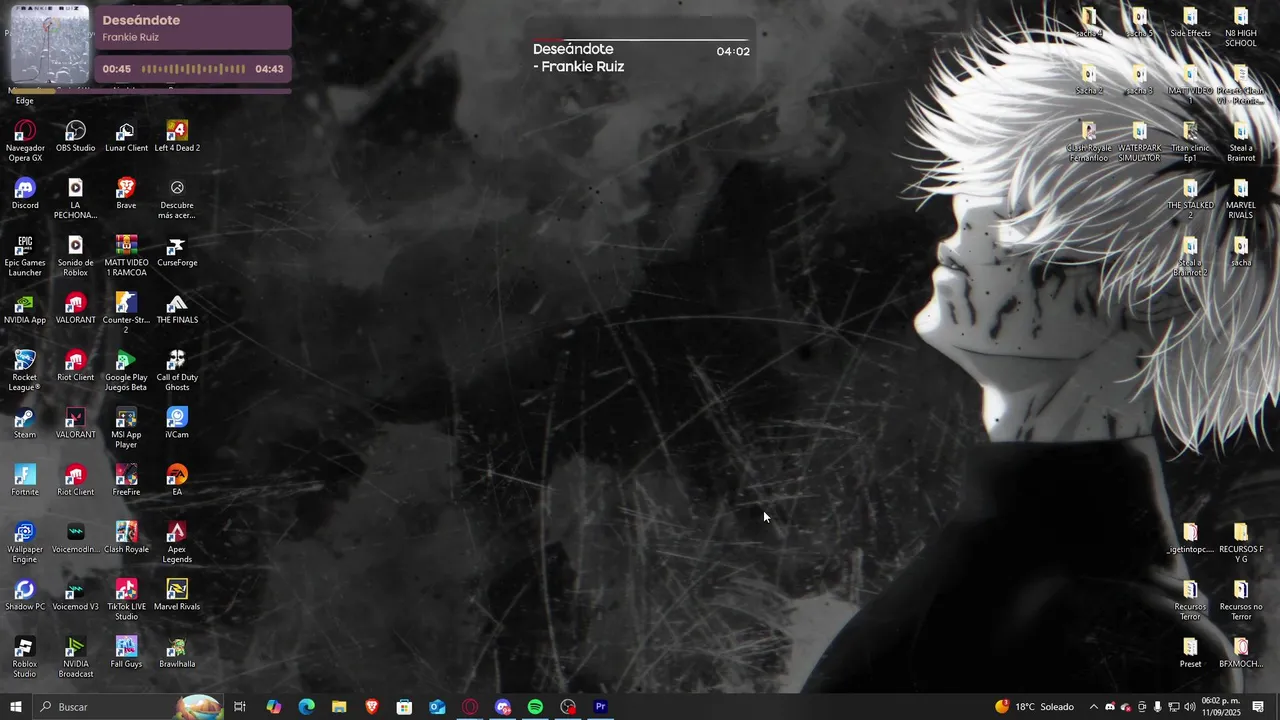Open the Titan clinic Ep1 folder
Viewport: 1280px width, 720px height.
pyautogui.click(x=1190, y=142)
